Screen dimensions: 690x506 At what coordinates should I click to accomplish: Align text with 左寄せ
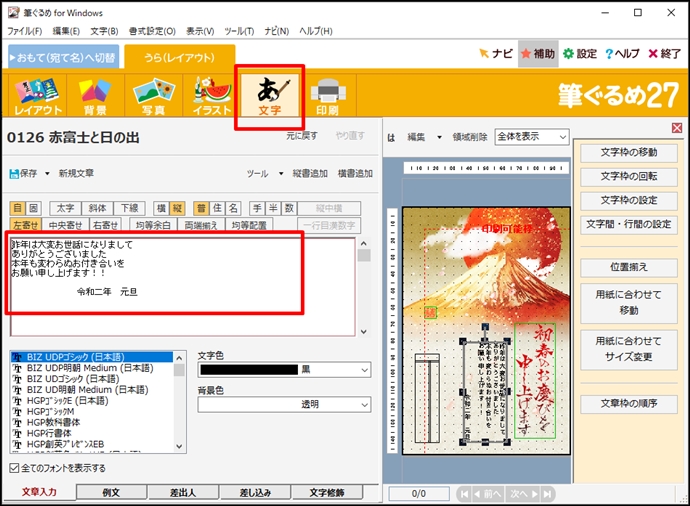click(25, 225)
